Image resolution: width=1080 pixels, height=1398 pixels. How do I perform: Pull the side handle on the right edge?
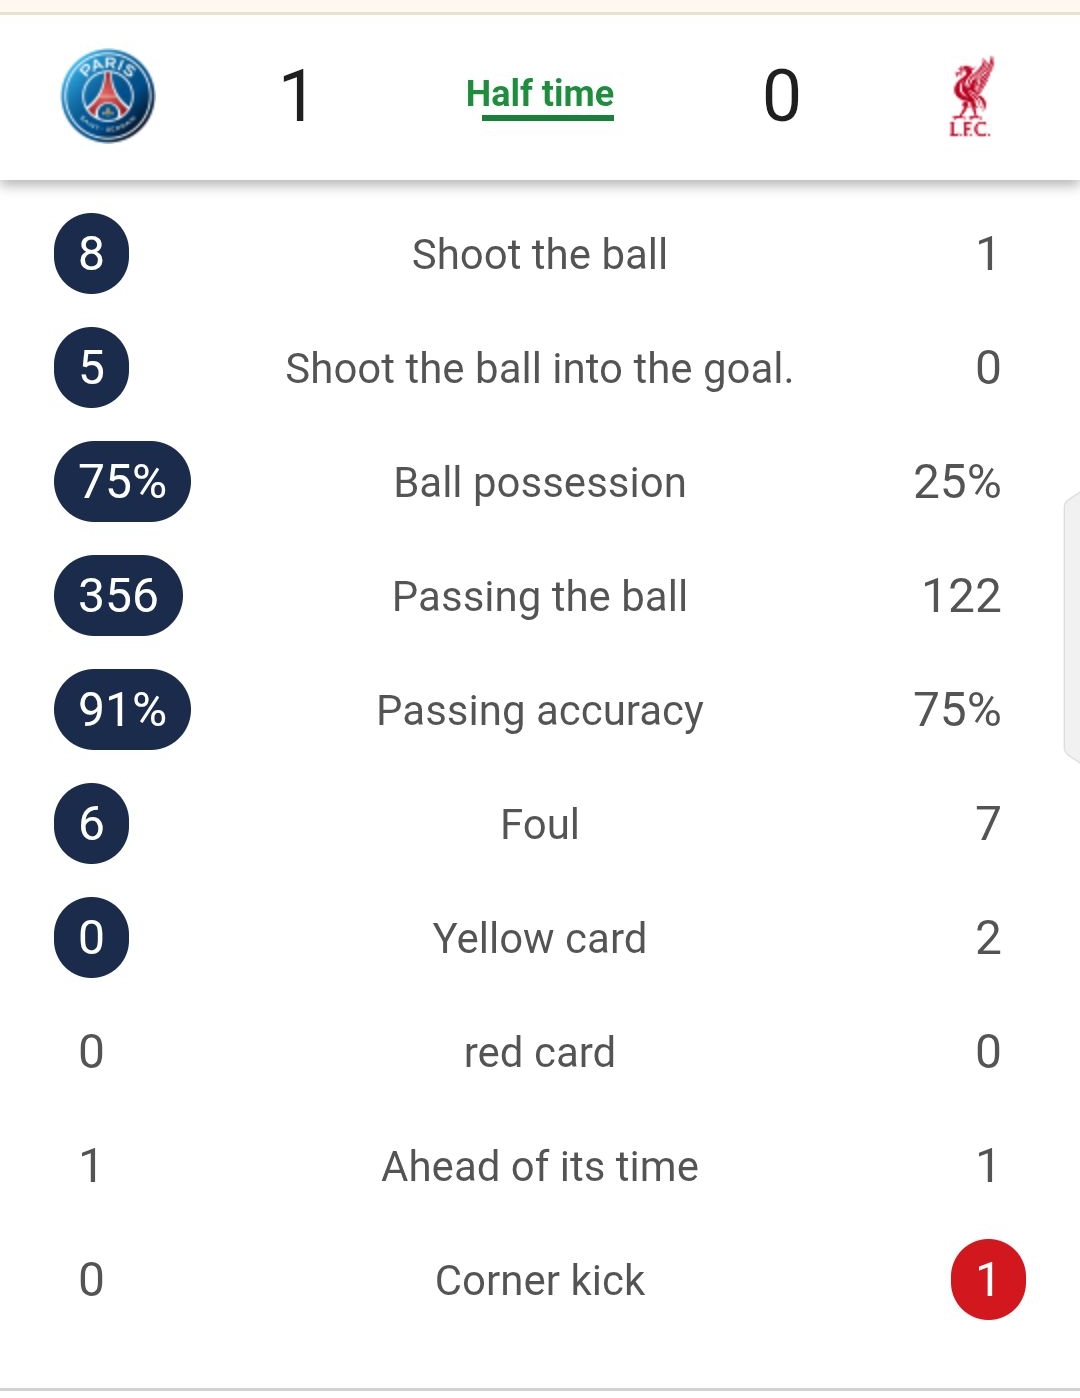click(x=1071, y=628)
